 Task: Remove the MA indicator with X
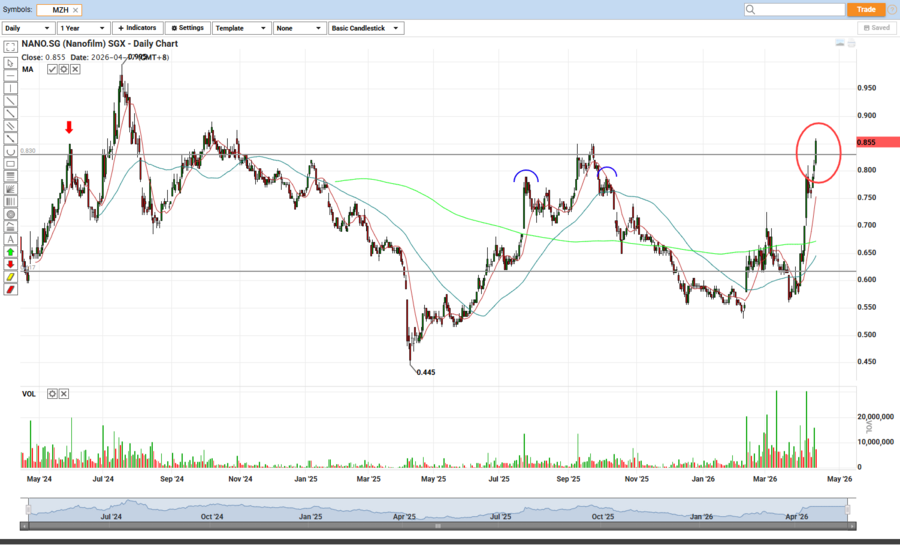[75, 69]
